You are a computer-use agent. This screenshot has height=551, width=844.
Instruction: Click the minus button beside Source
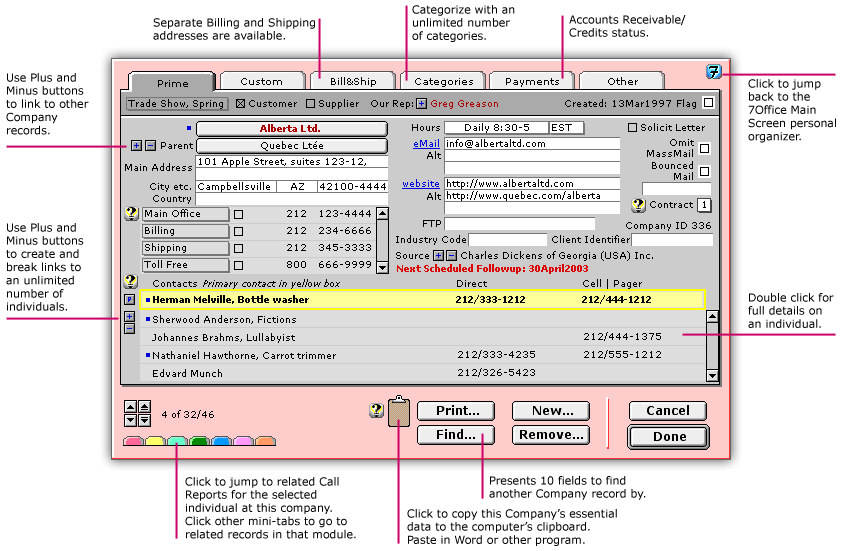[452, 256]
